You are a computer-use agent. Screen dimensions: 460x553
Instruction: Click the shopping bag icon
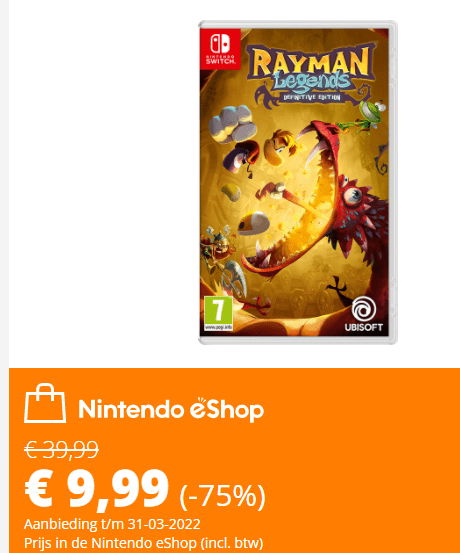(x=45, y=403)
